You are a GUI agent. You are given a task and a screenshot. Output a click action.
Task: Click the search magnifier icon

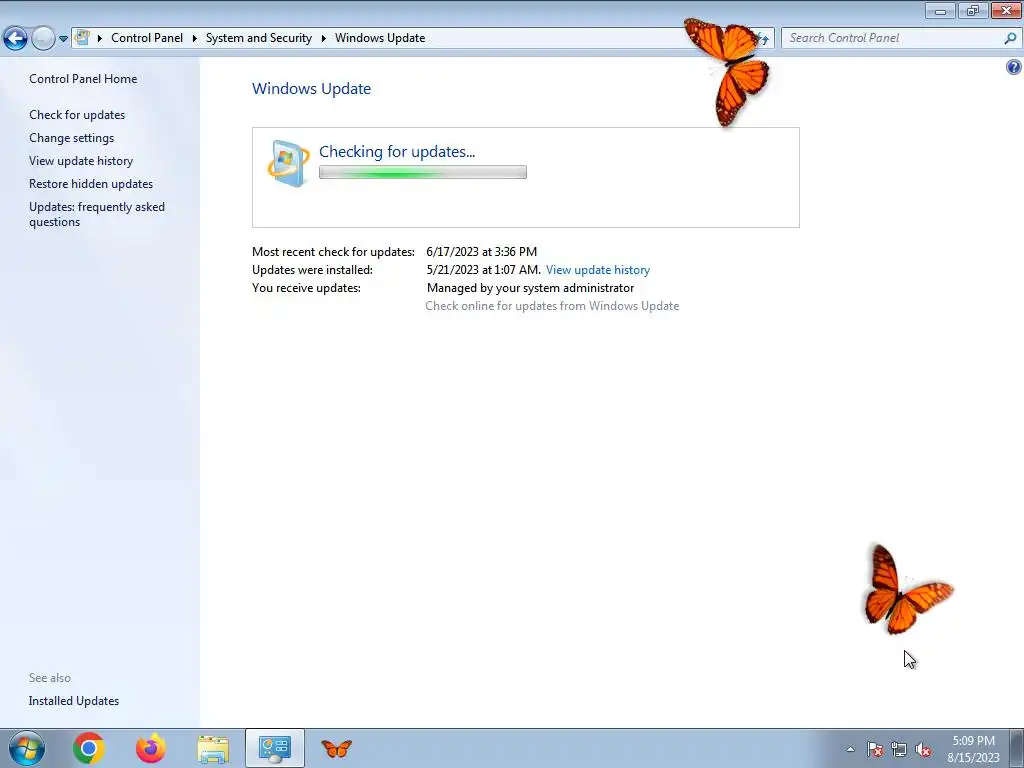coord(1010,38)
